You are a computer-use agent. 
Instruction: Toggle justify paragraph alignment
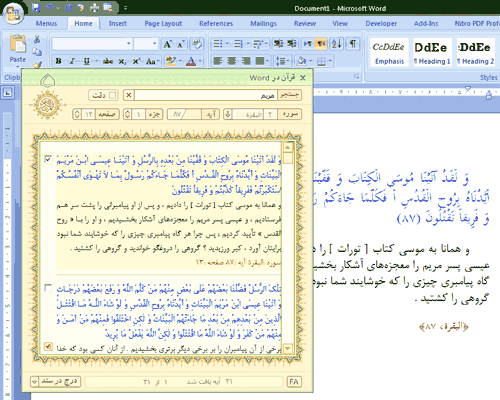coord(260,61)
